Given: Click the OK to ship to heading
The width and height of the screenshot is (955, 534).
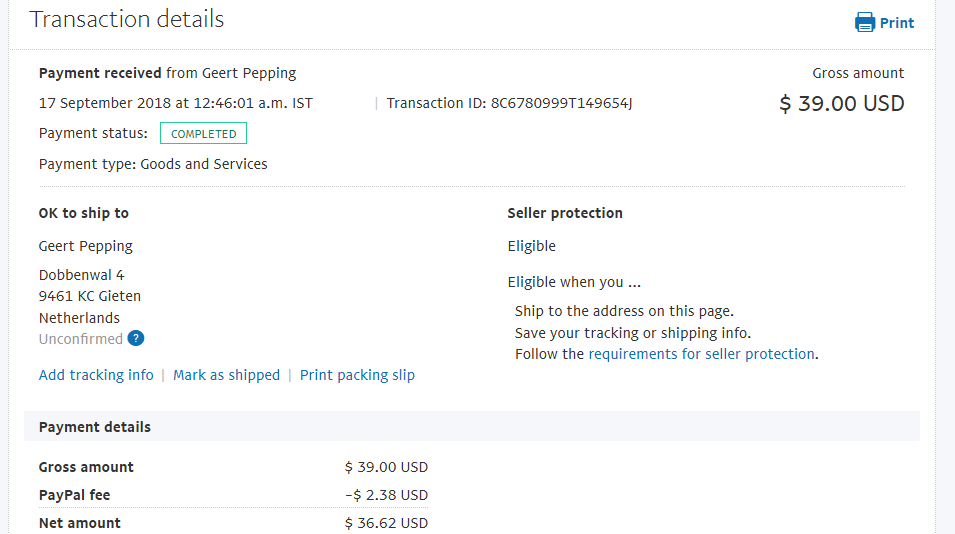Looking at the screenshot, I should pyautogui.click(x=84, y=213).
